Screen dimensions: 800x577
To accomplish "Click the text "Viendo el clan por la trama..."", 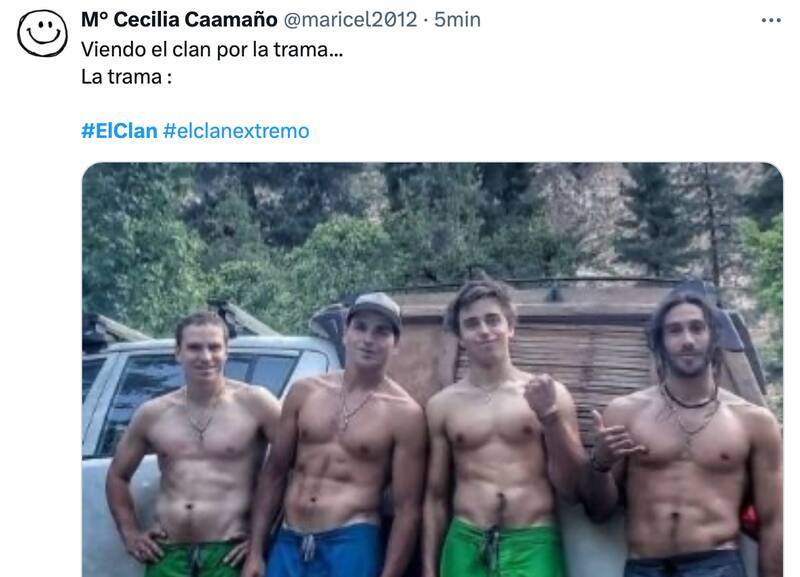I will point(212,49).
